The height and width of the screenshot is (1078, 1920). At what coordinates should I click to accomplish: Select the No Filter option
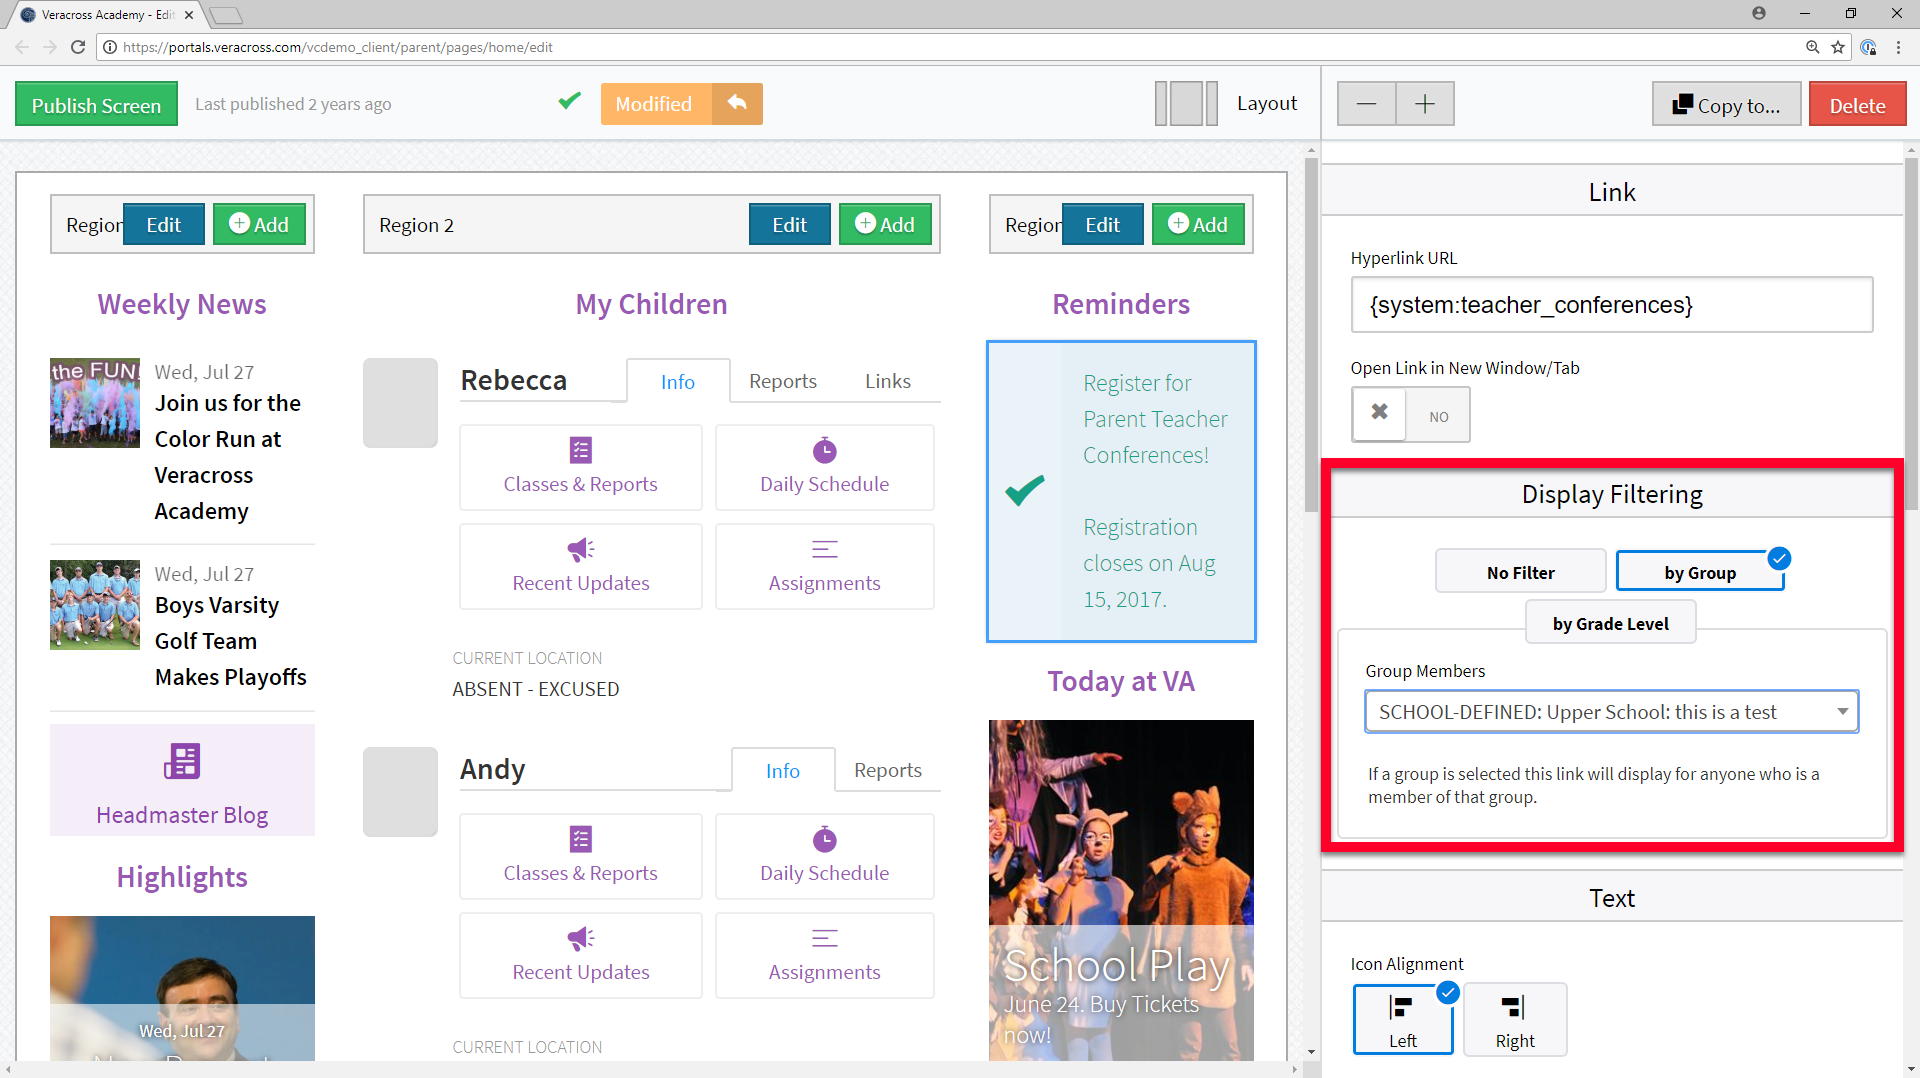click(x=1520, y=572)
